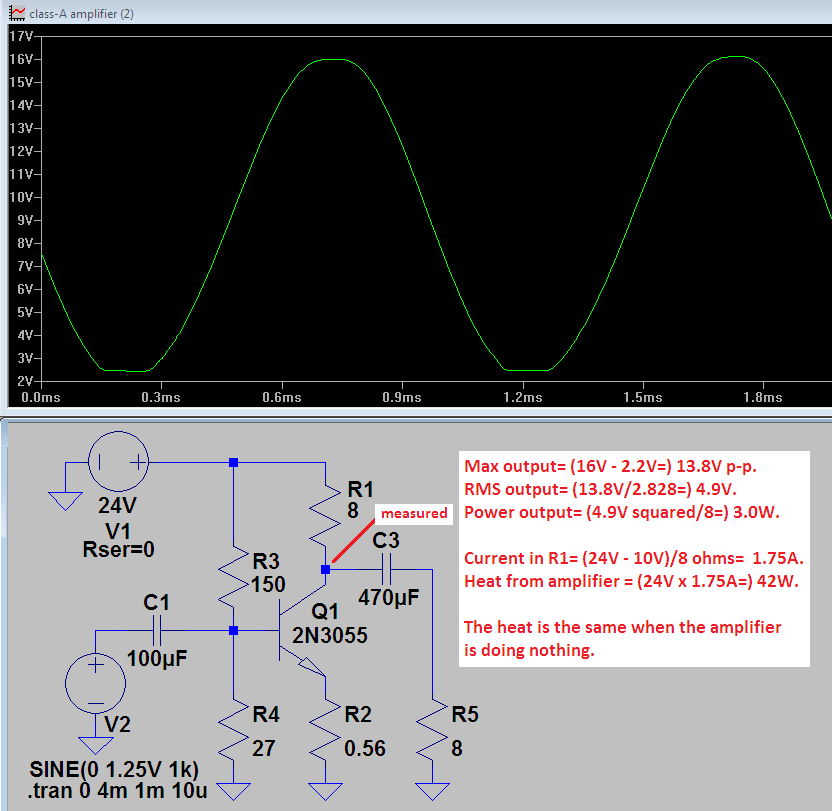Click the 10V label on vertical axis
The image size is (832, 811).
[21, 197]
